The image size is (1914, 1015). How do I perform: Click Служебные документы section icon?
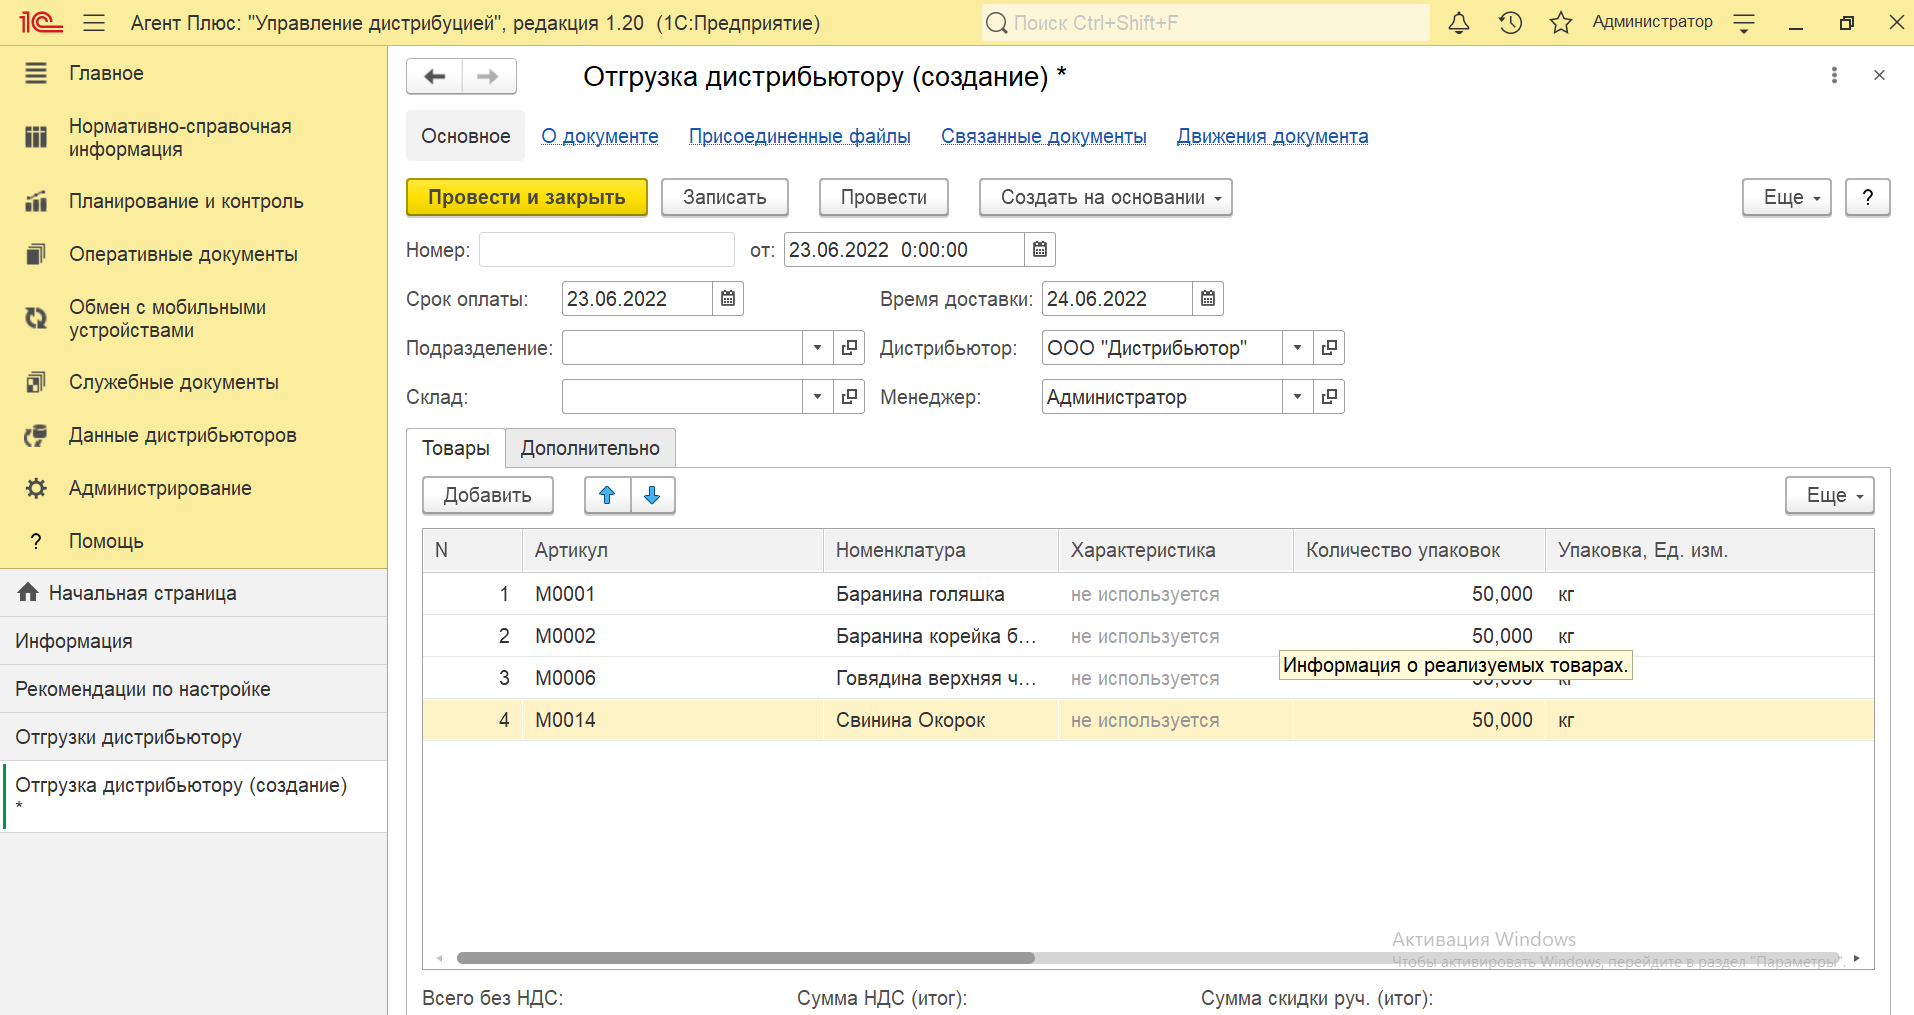(x=36, y=382)
